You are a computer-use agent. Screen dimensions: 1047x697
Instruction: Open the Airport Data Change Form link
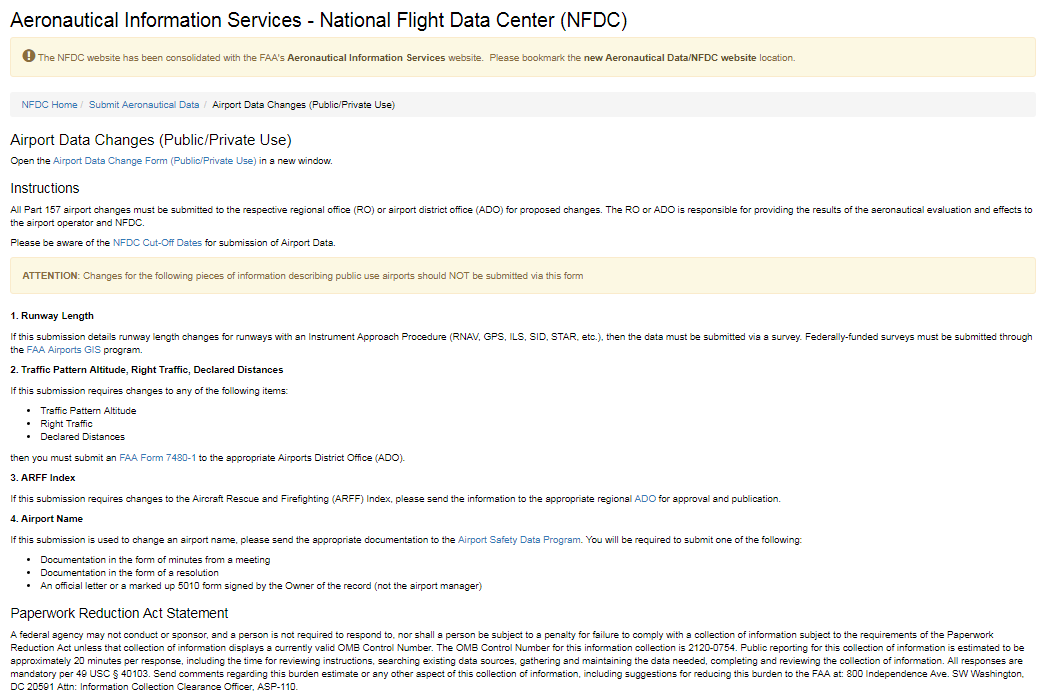[x=155, y=160]
